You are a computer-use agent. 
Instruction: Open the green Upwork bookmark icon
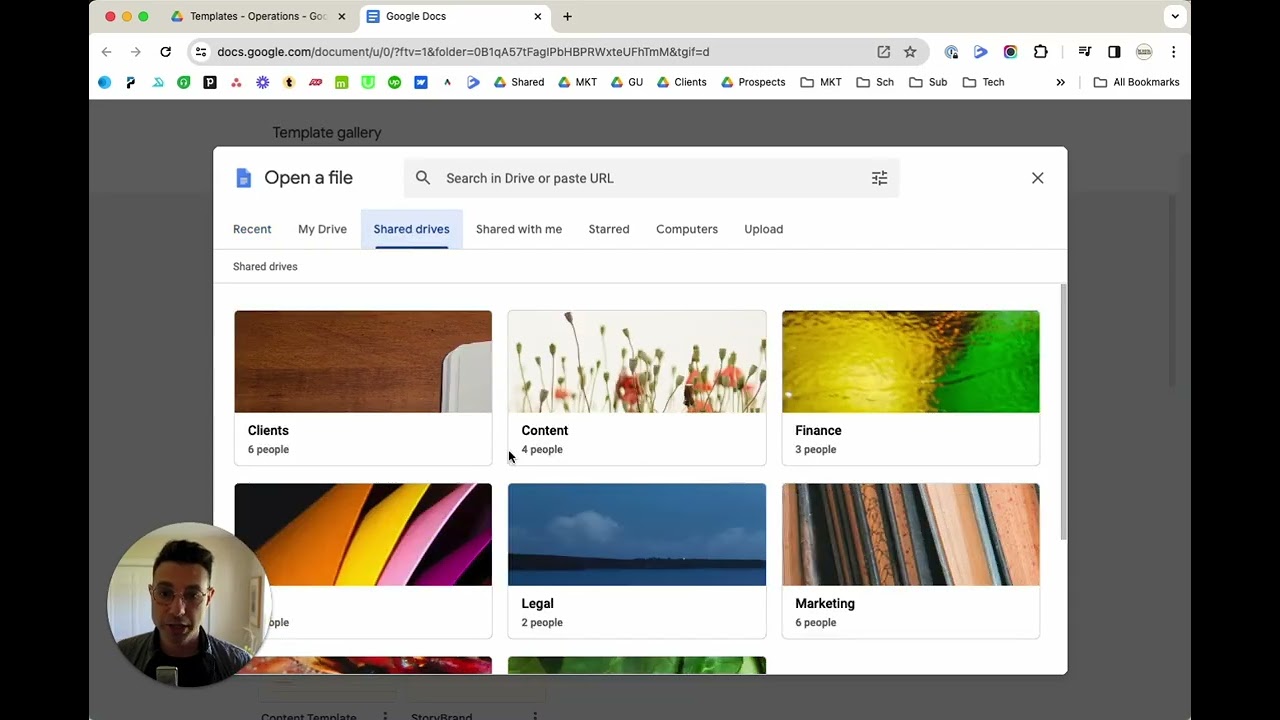pyautogui.click(x=394, y=82)
